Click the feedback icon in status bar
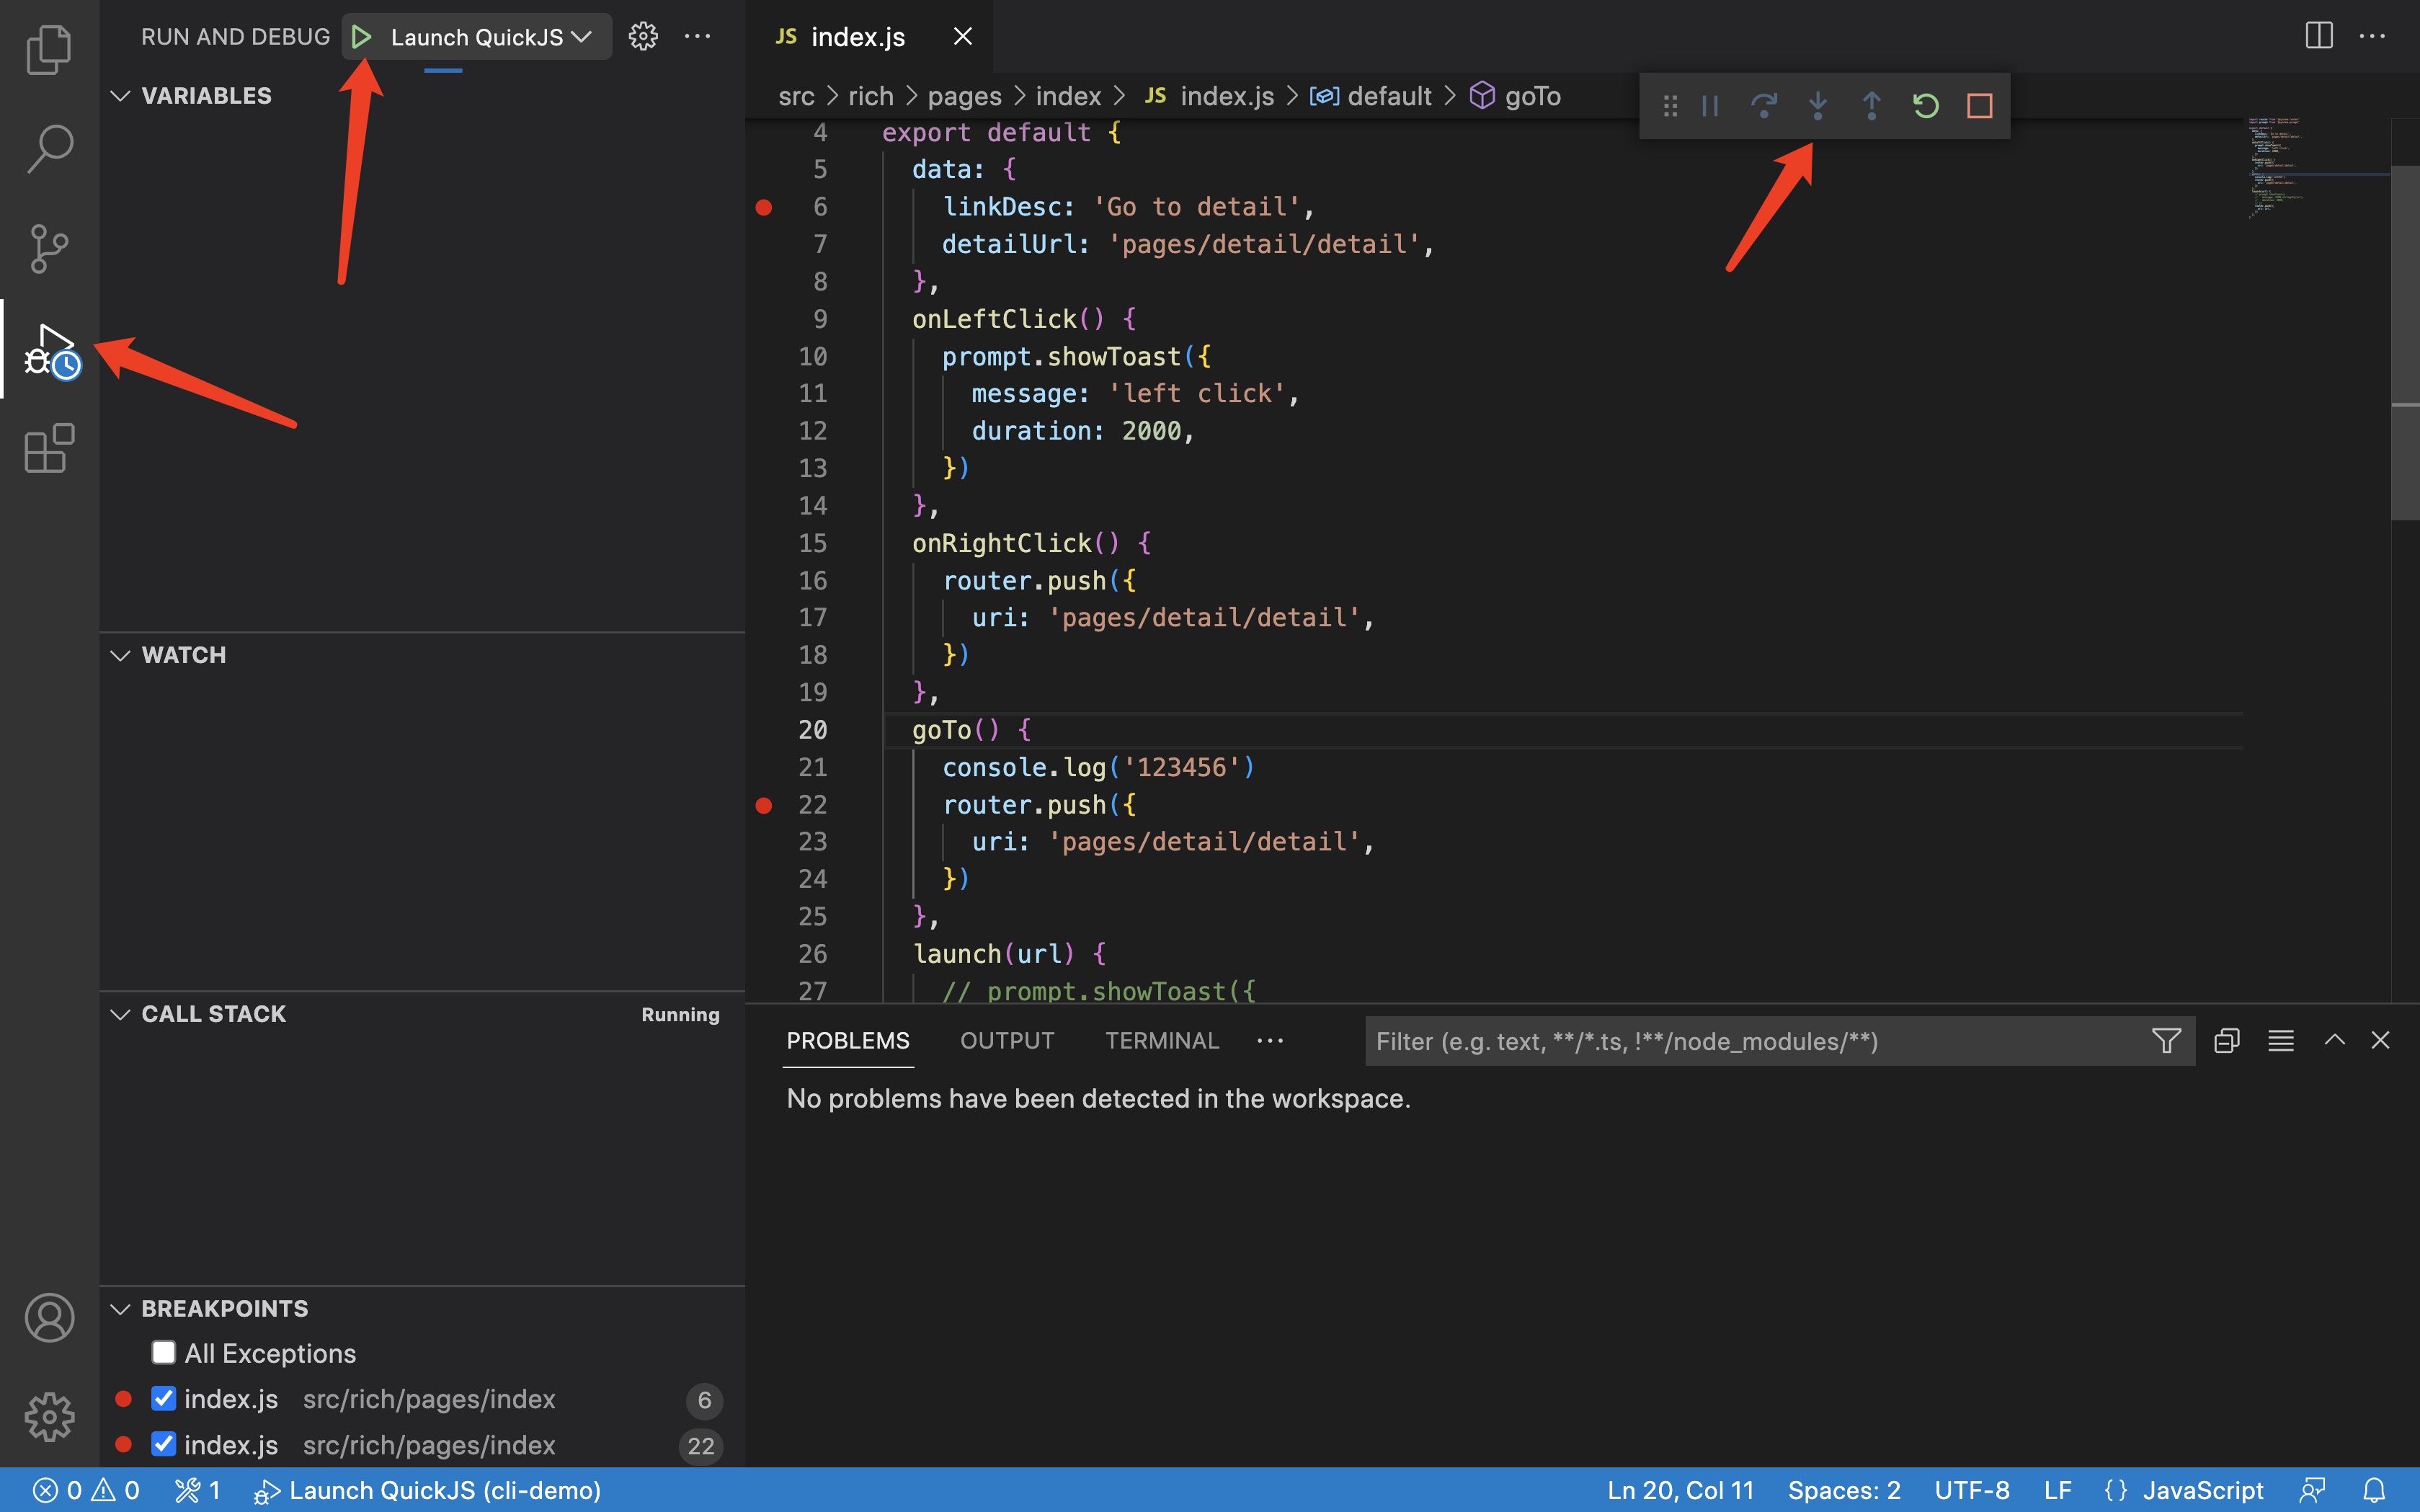The height and width of the screenshot is (1512, 2420). point(2312,1490)
